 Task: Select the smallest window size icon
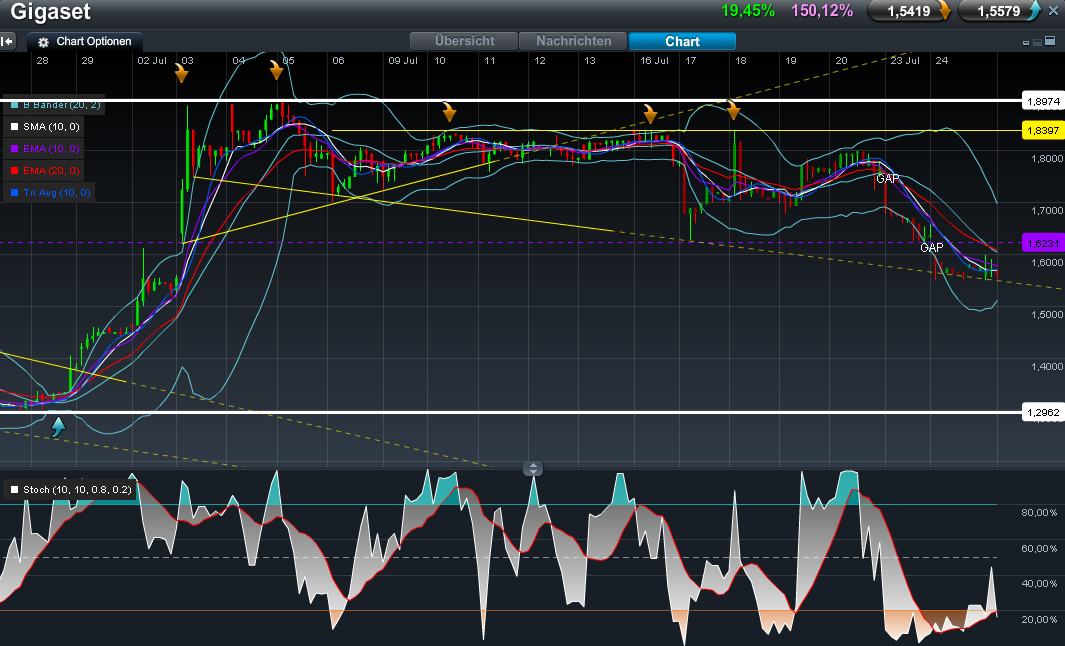[x=1026, y=43]
